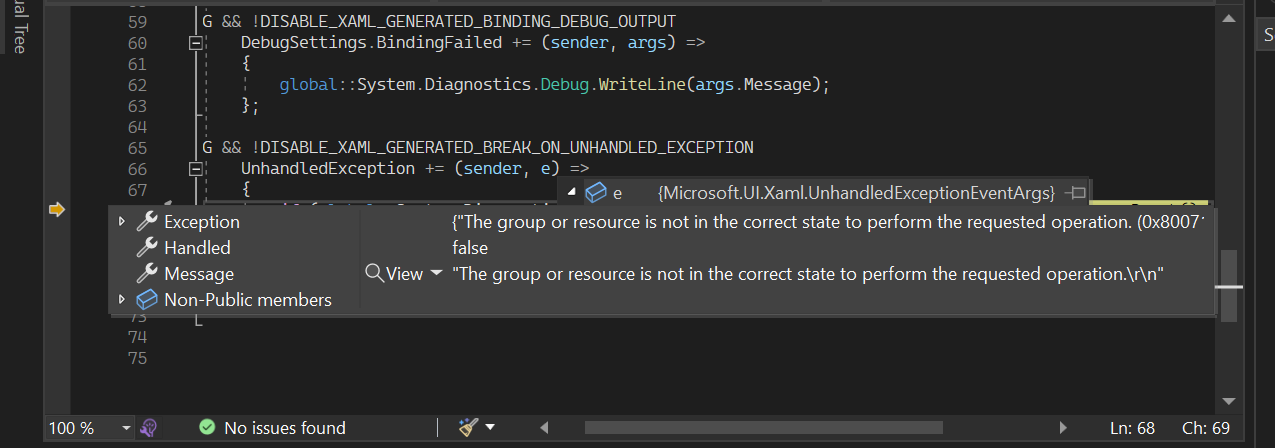Click the yellow current statement arrow in margin
This screenshot has width=1275, height=448.
coord(57,210)
